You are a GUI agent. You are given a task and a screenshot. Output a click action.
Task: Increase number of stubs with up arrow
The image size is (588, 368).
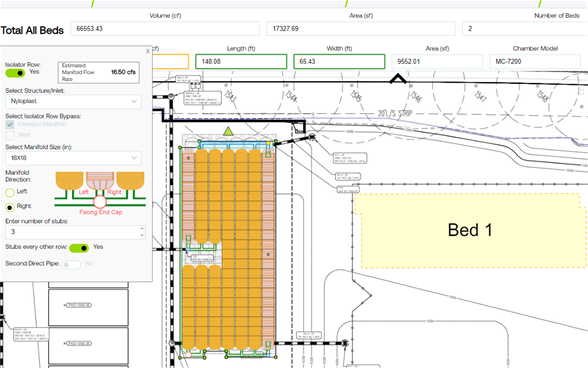(x=142, y=228)
